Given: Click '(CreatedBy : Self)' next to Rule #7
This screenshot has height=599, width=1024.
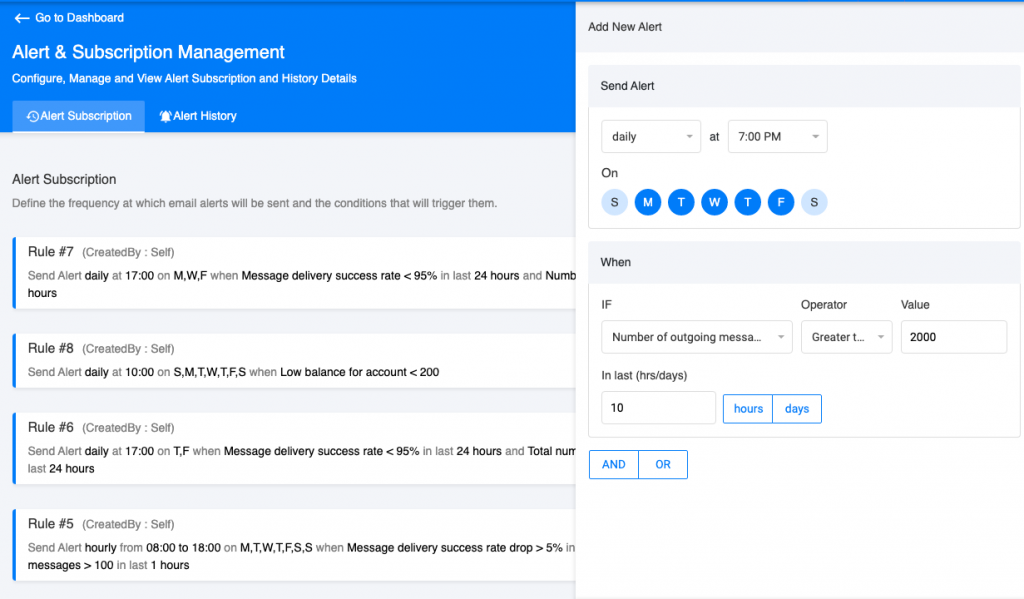Looking at the screenshot, I should pos(128,252).
